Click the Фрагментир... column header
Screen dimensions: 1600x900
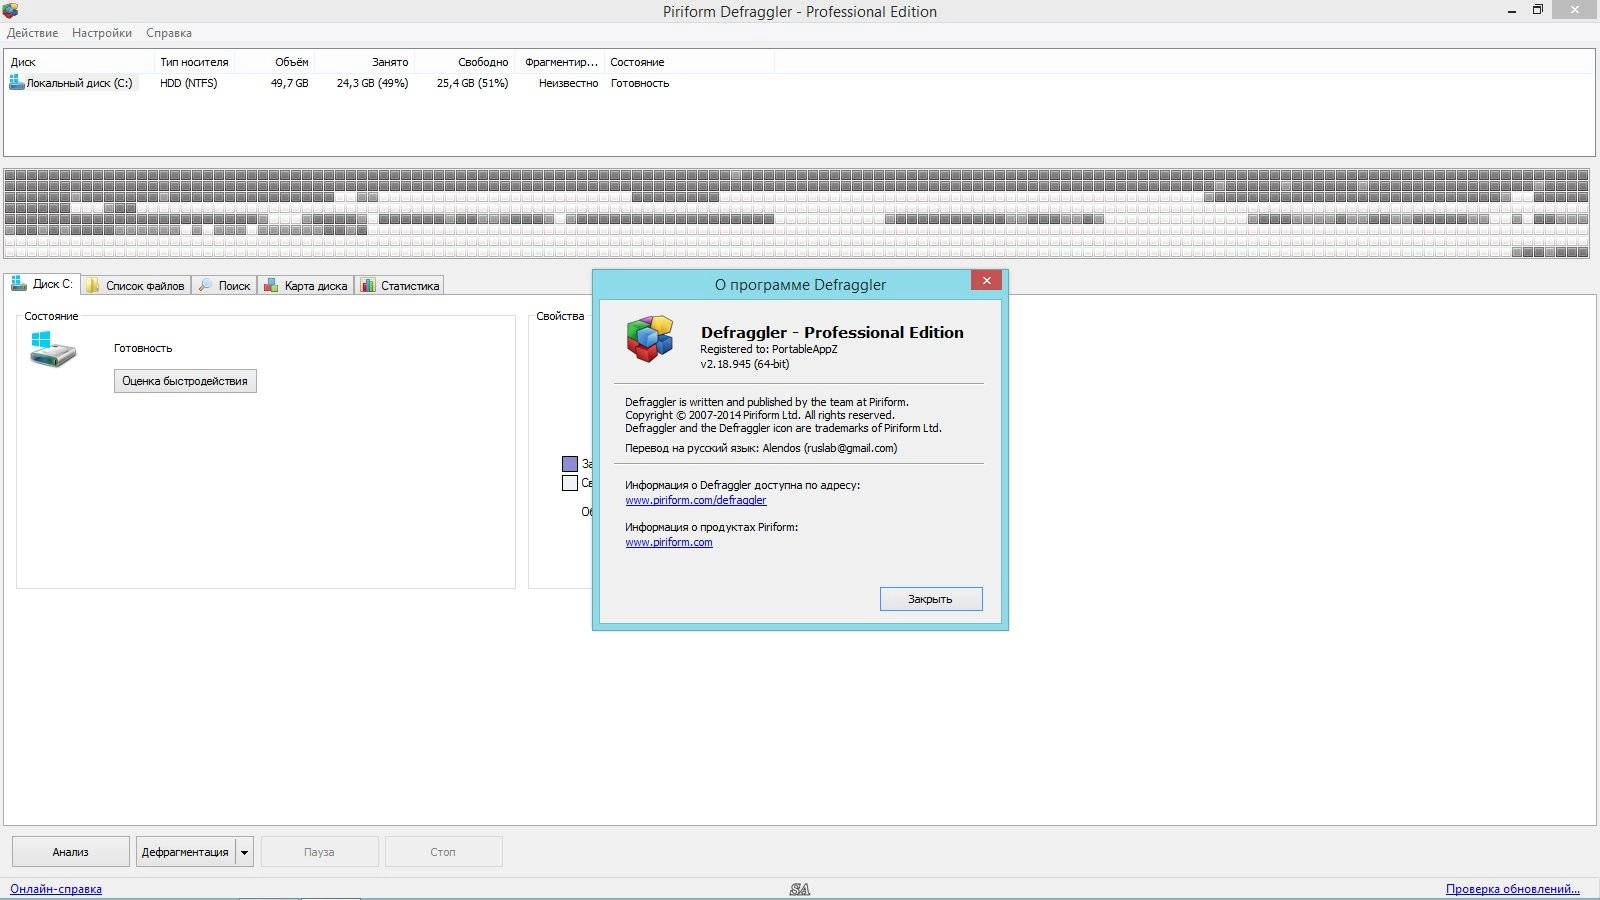(x=561, y=62)
